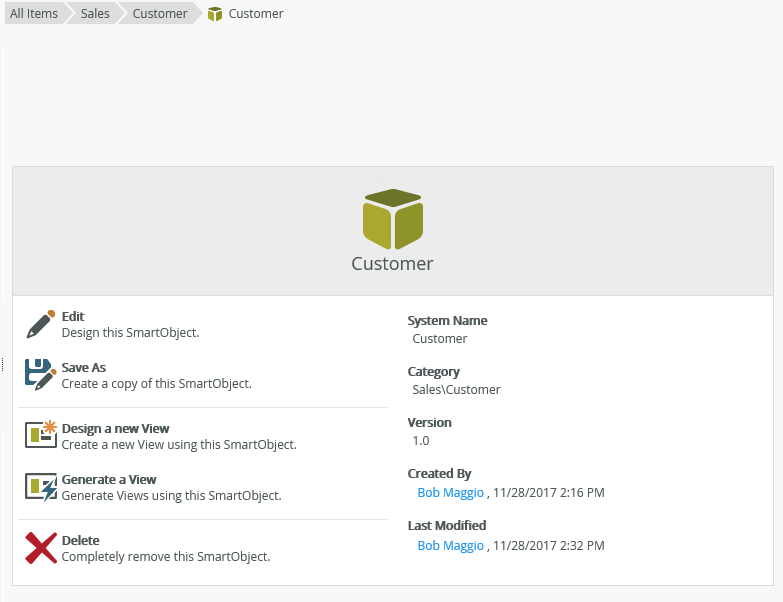Click the red X Delete icon

pyautogui.click(x=40, y=547)
